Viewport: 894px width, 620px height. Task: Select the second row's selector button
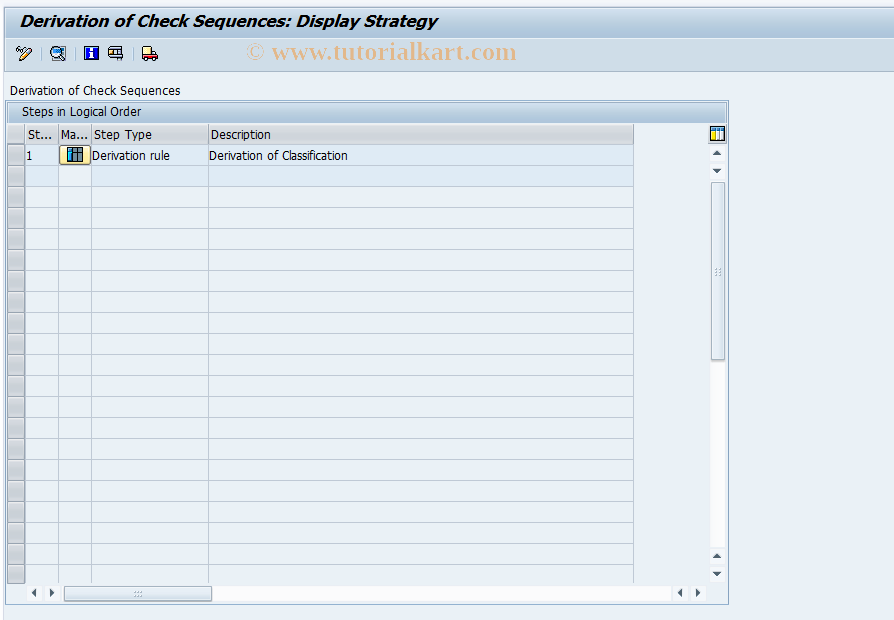coord(16,176)
